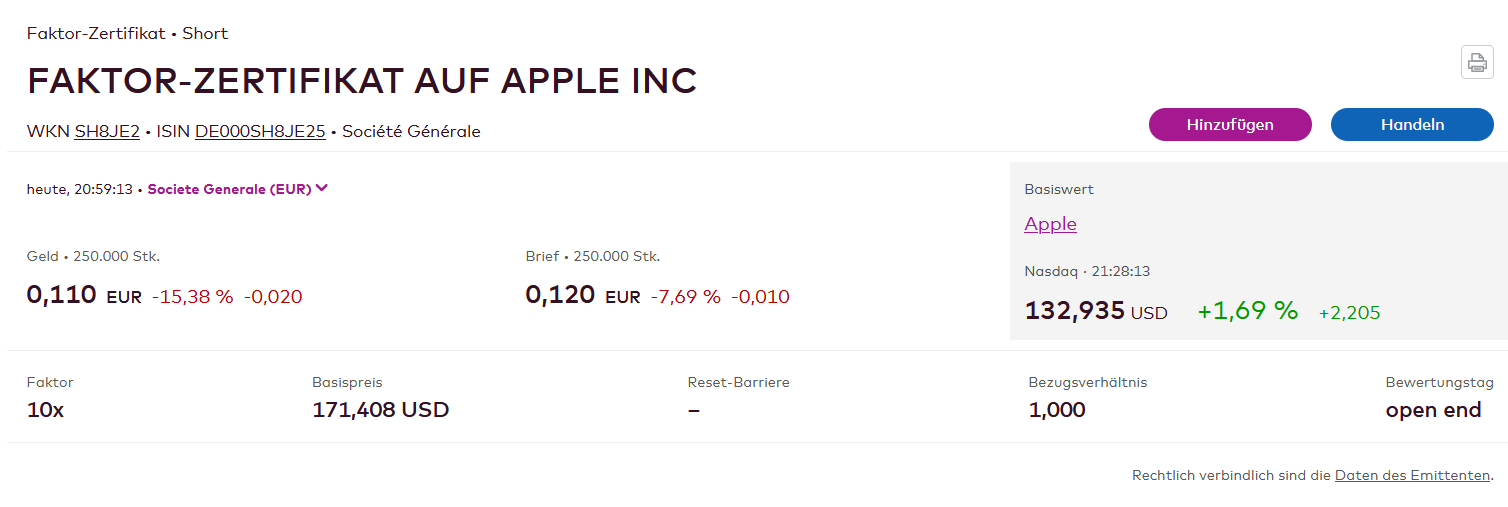Click the green +1,69 % change value
This screenshot has height=507, width=1508.
[1247, 311]
